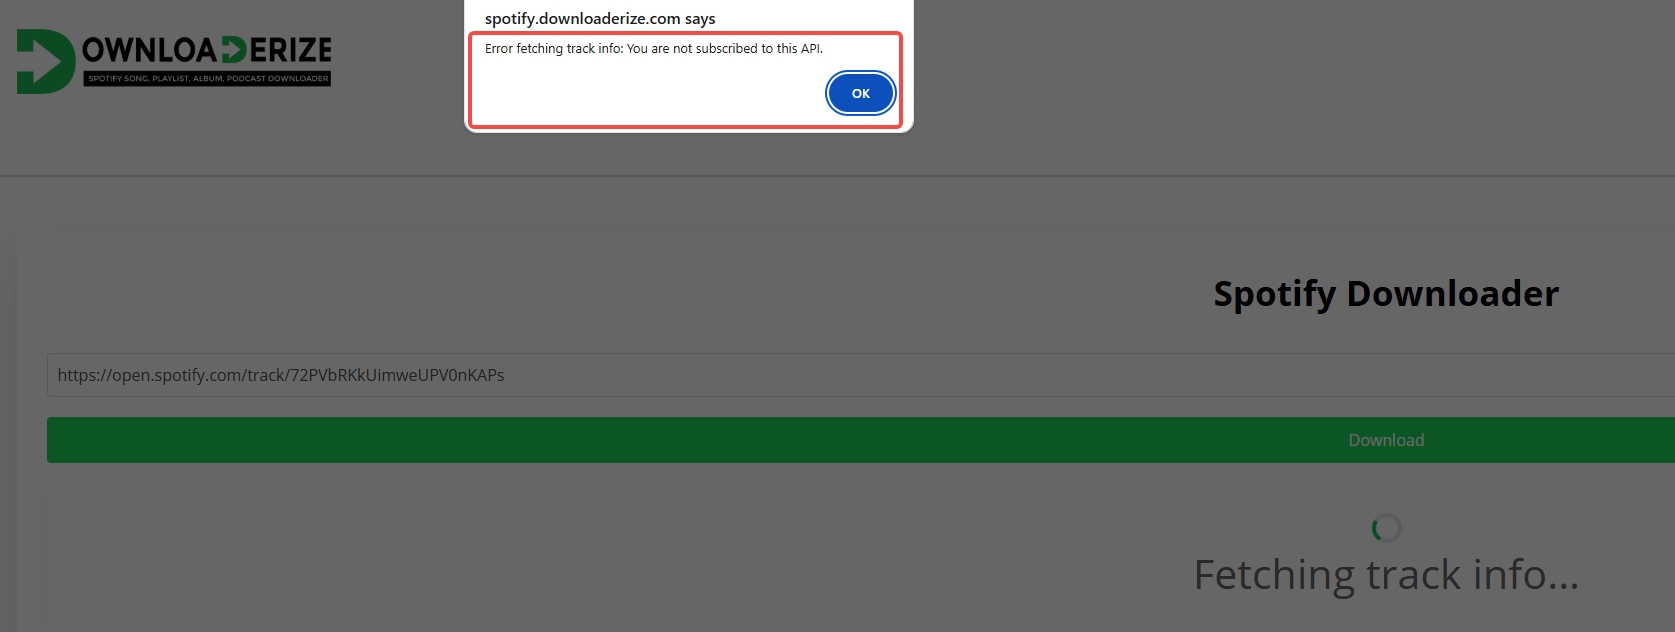The height and width of the screenshot is (632, 1675).
Task: Click the loading spinner above Fetching text
Action: click(x=1386, y=527)
